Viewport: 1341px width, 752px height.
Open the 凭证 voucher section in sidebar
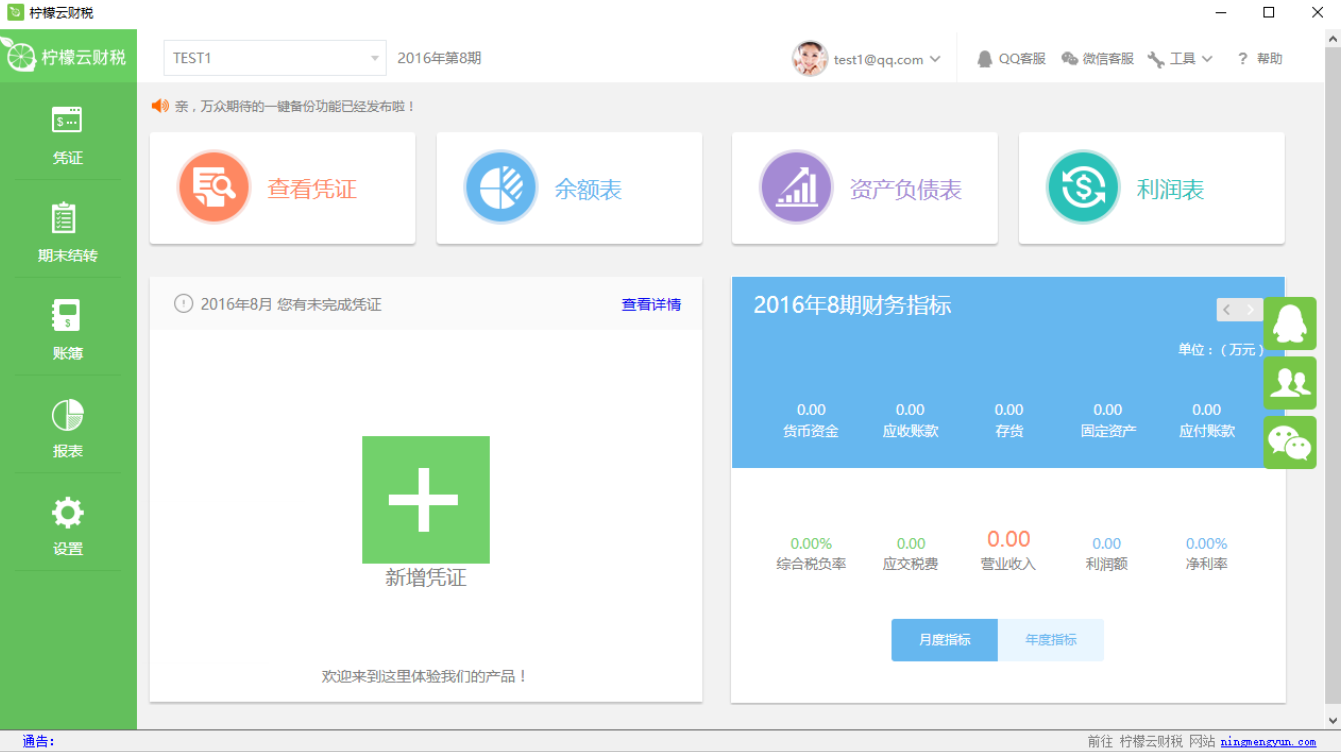pos(66,135)
